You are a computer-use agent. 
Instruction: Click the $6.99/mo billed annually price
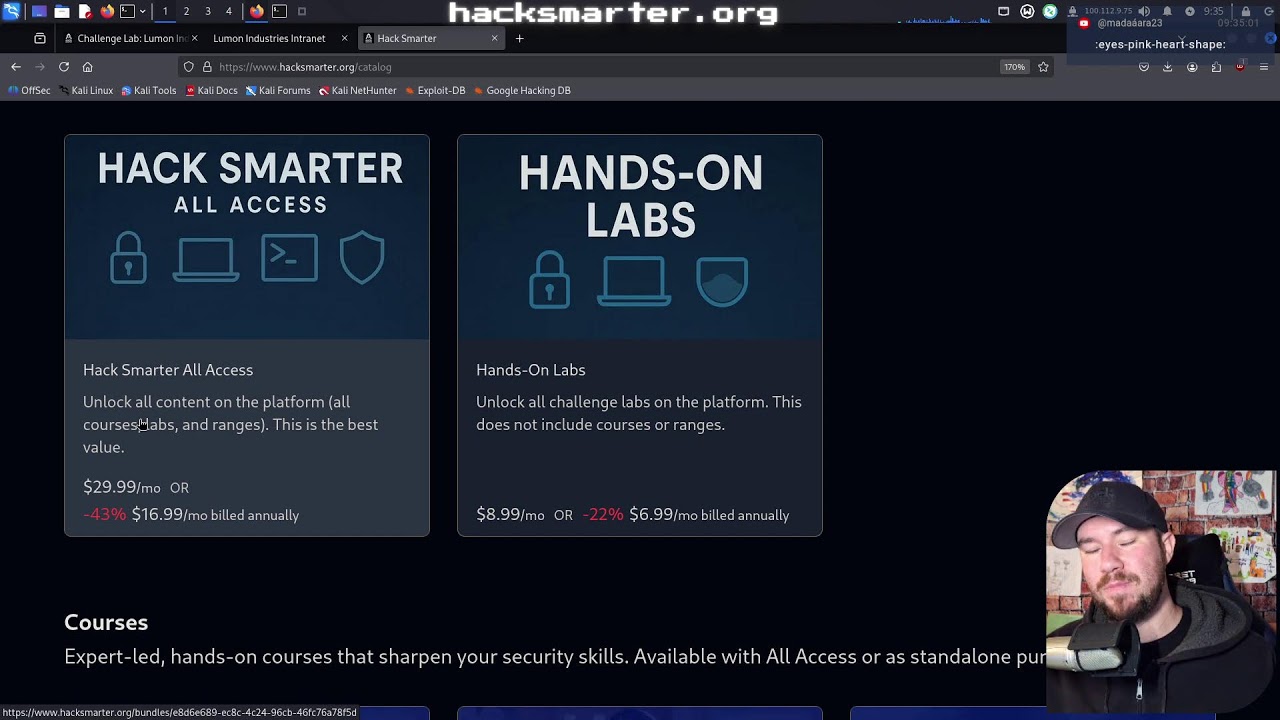pyautogui.click(x=709, y=514)
